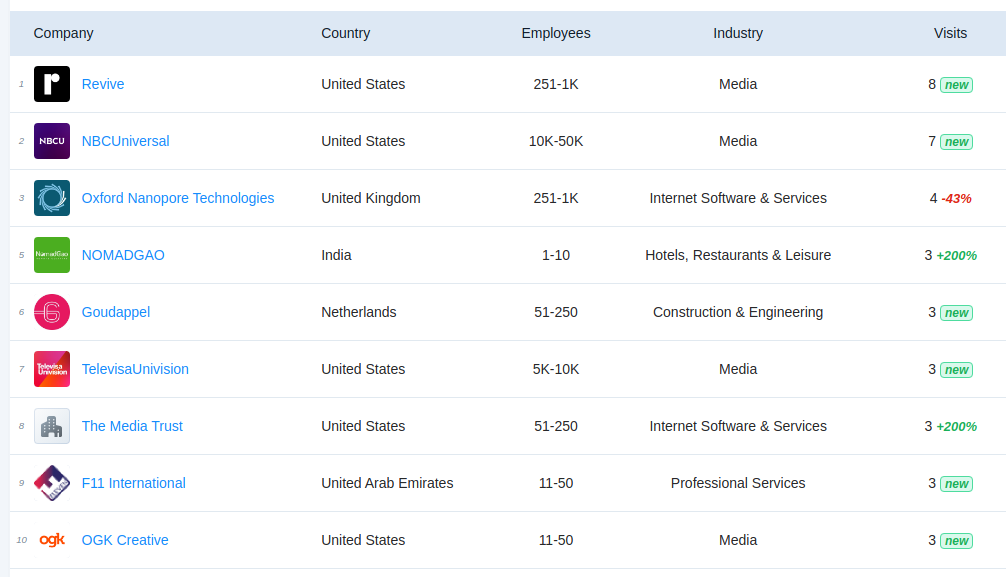1006x577 pixels.
Task: Click the pink Goudappel logo icon
Action: (x=52, y=312)
